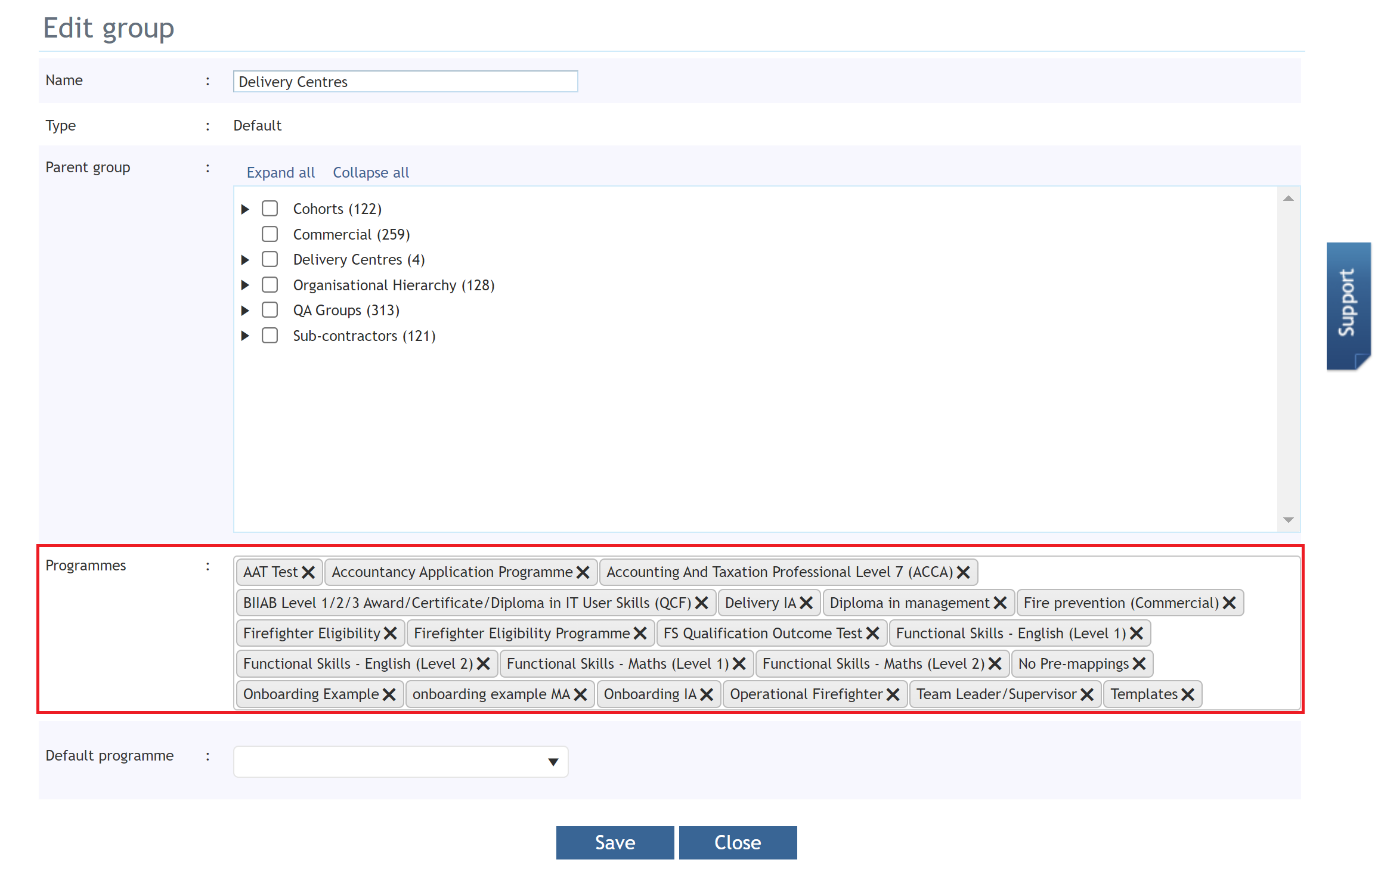Select the Delivery Centres (4) label
The height and width of the screenshot is (872, 1378).
(x=359, y=260)
